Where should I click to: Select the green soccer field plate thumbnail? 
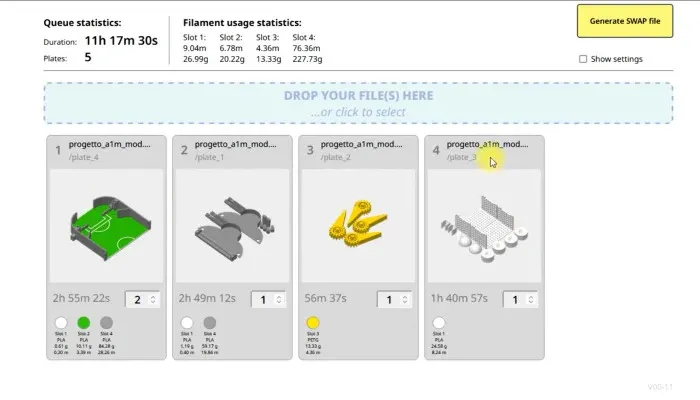pyautogui.click(x=106, y=226)
